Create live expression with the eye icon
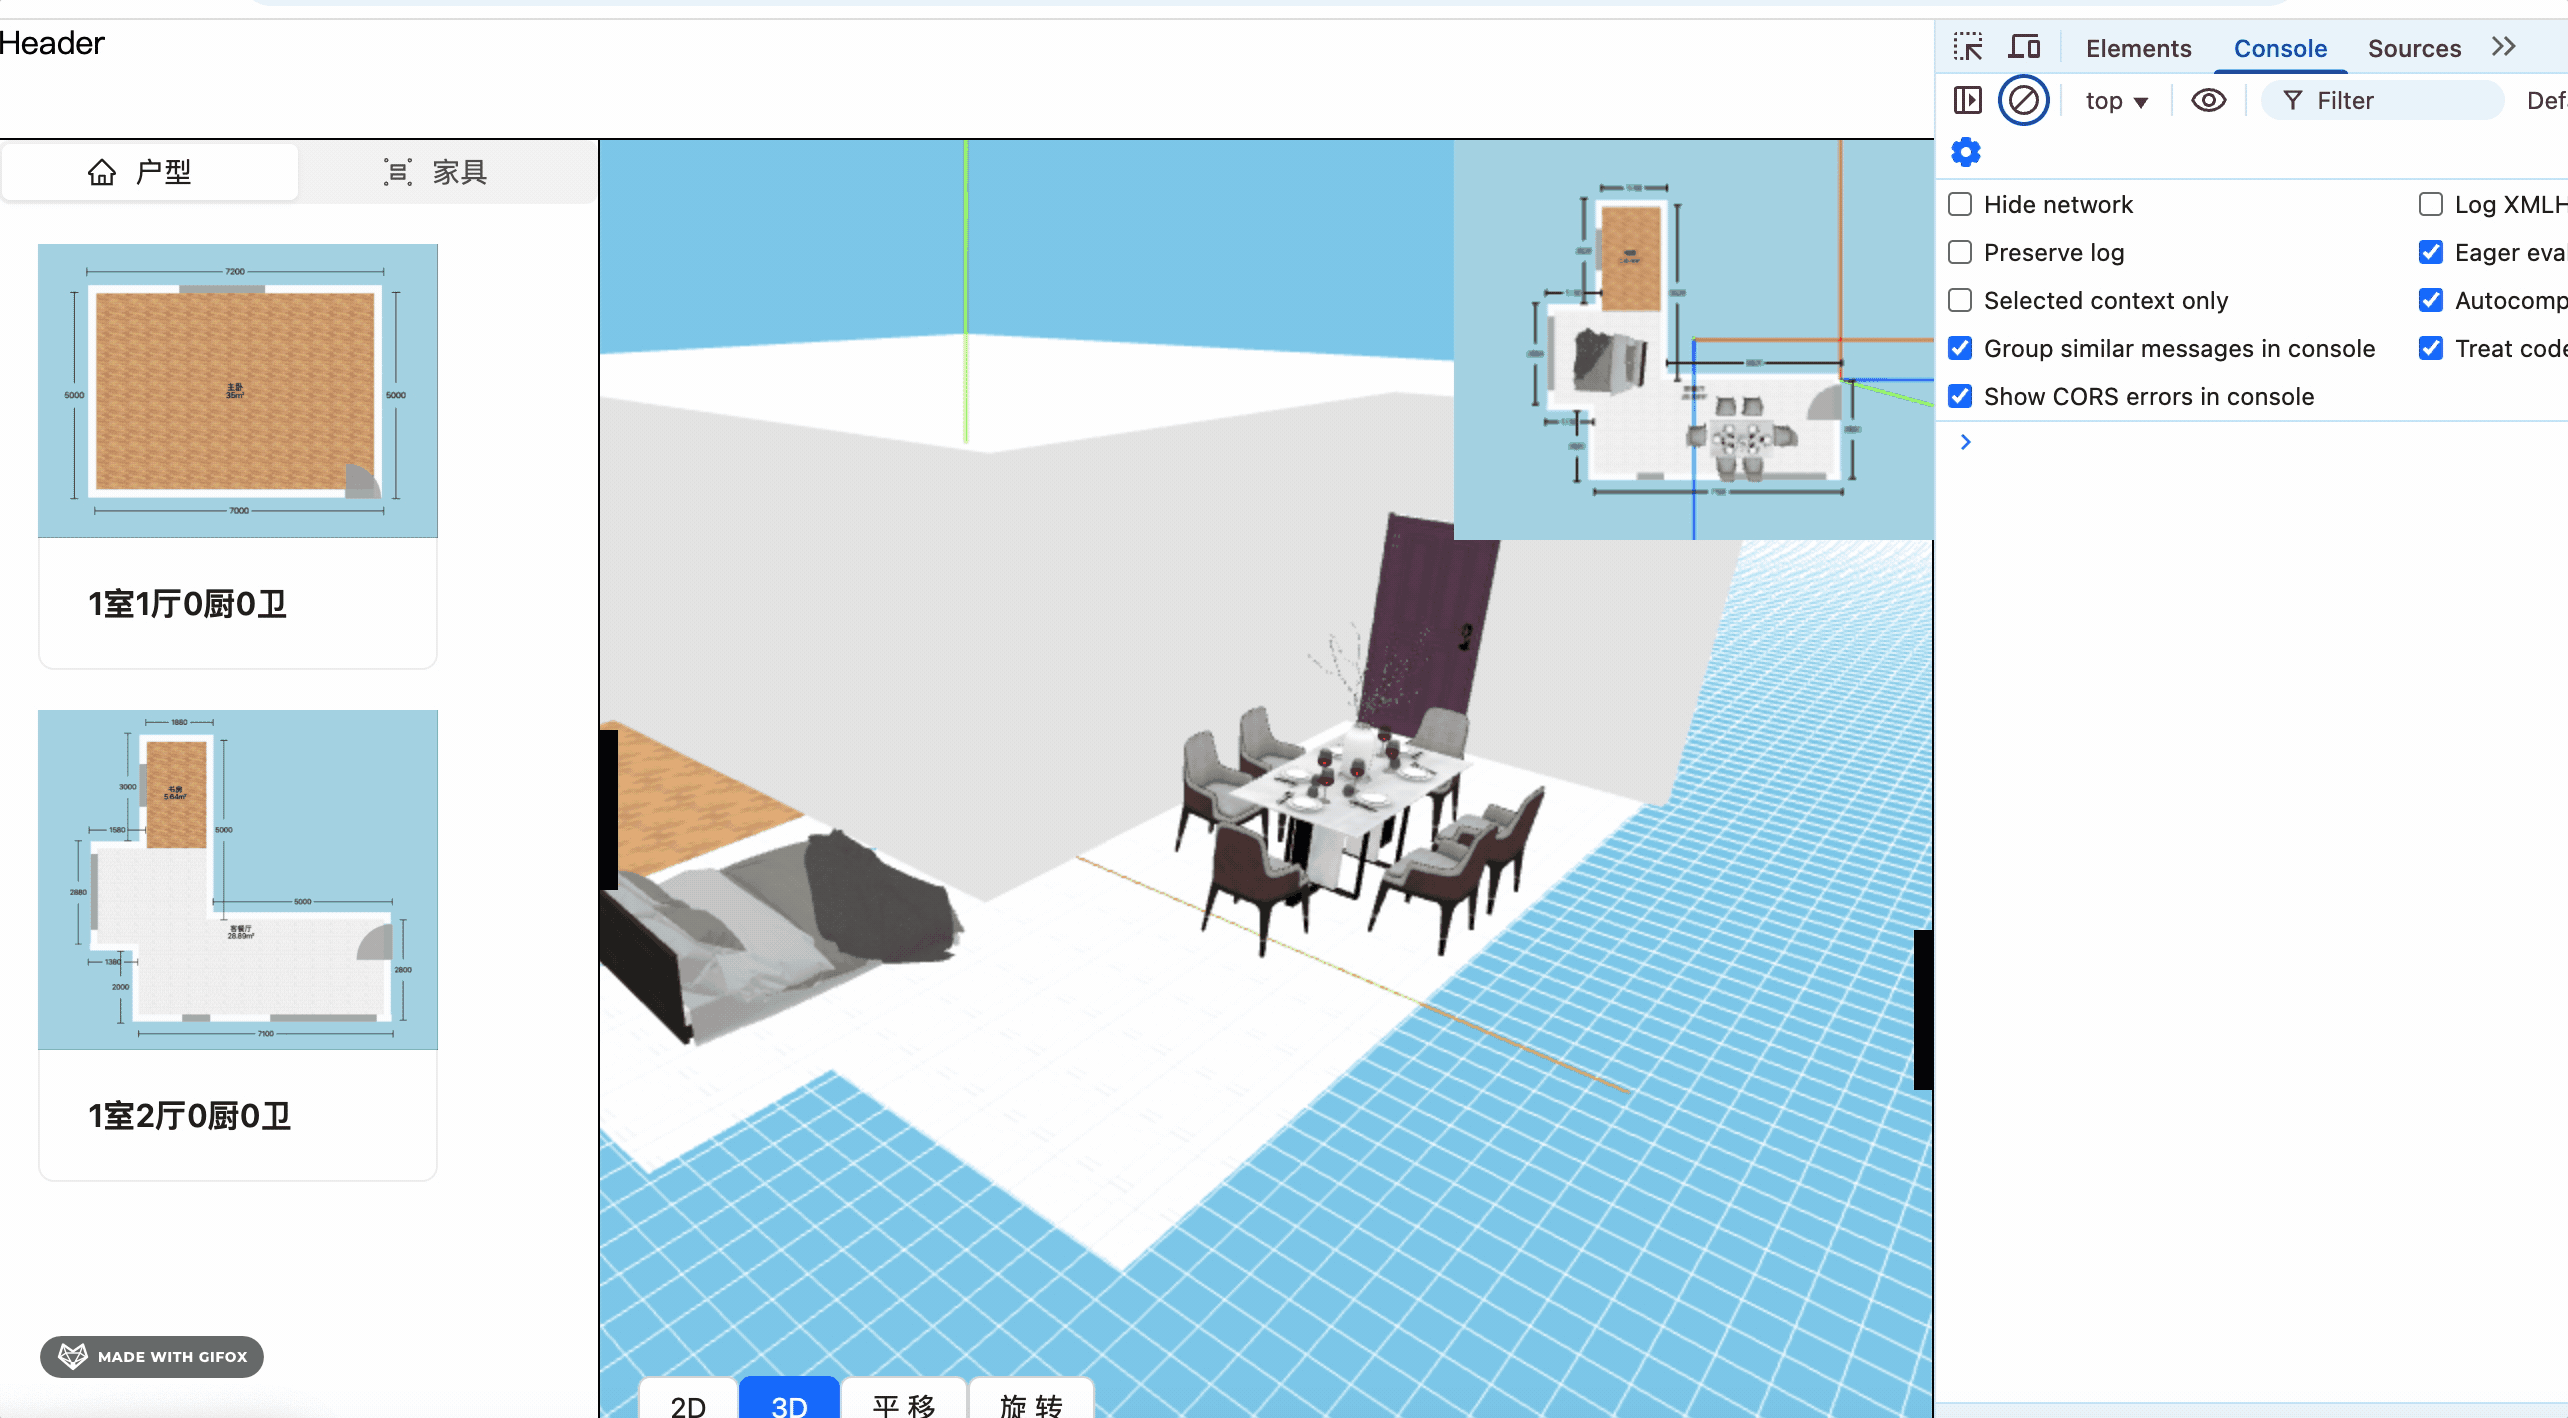Screen dimensions: 2568x1418 (2208, 100)
